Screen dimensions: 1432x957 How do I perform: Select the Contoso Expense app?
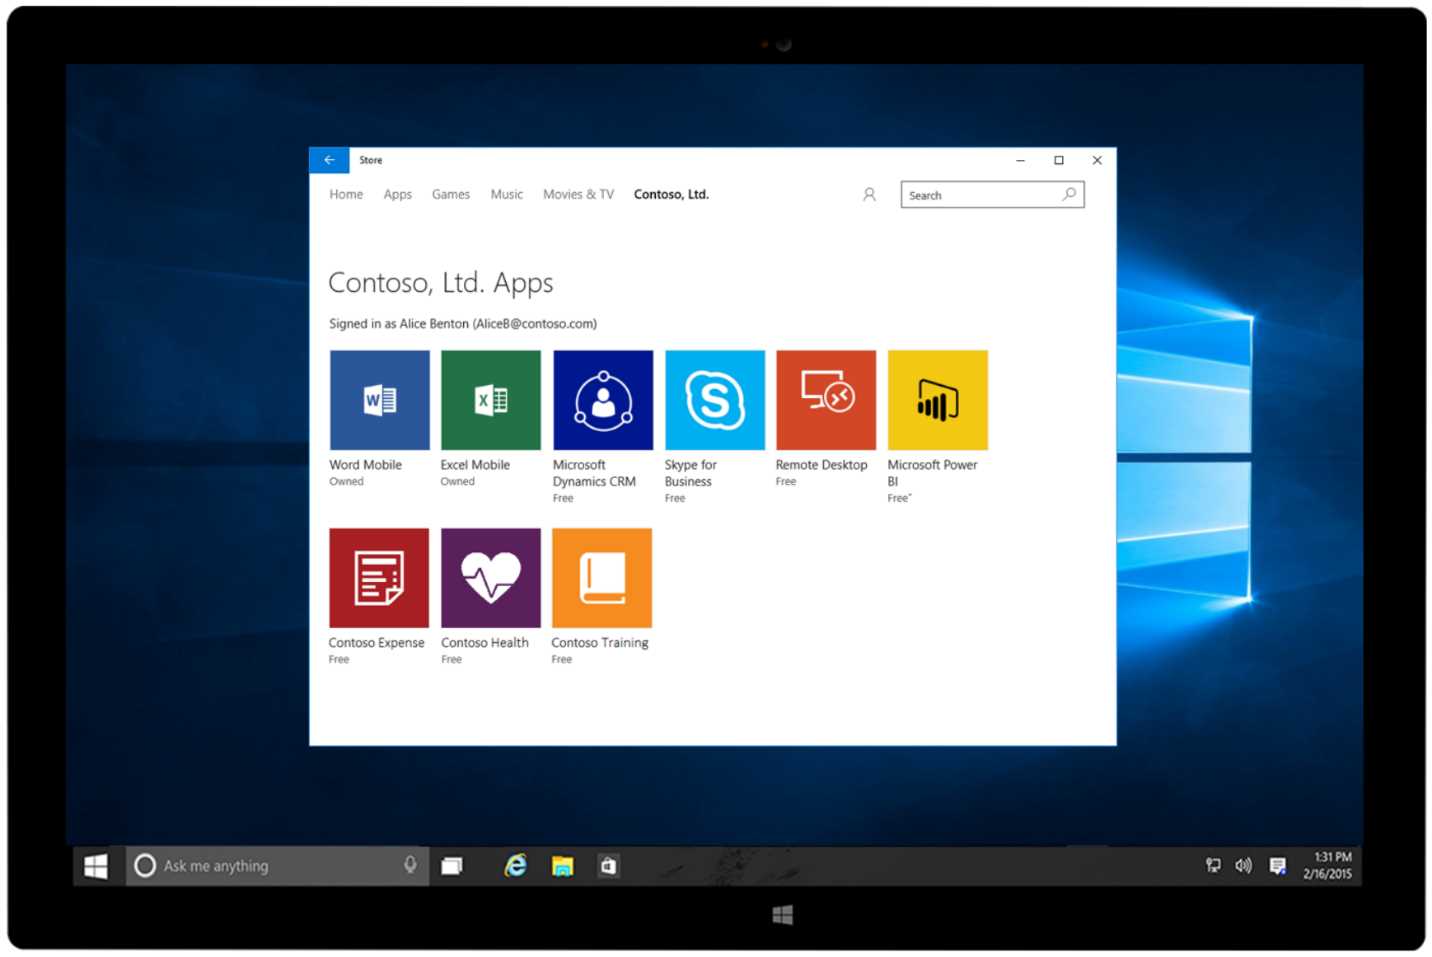coord(378,577)
